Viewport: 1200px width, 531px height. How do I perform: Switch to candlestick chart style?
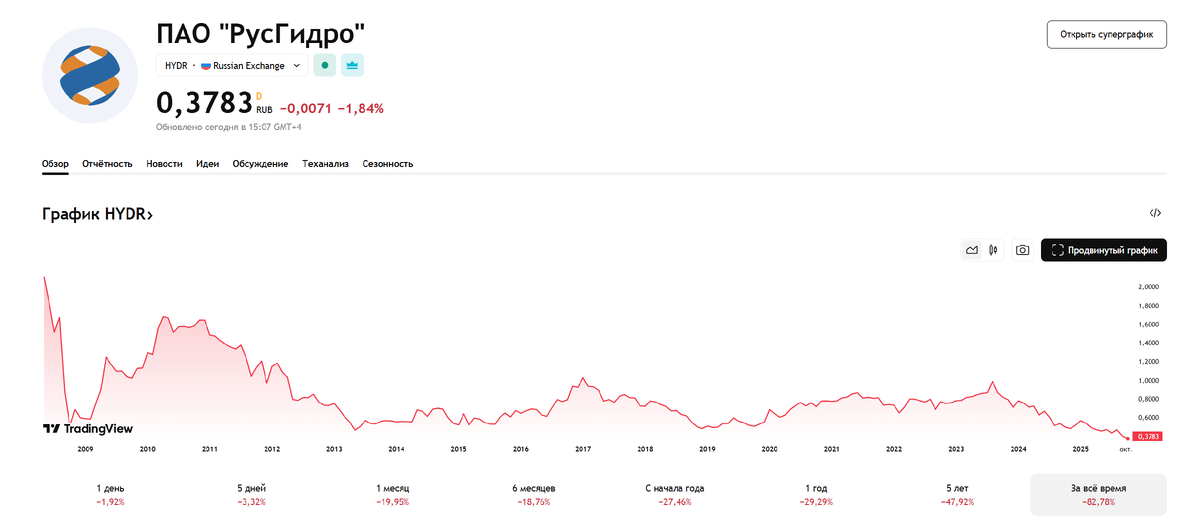point(993,250)
